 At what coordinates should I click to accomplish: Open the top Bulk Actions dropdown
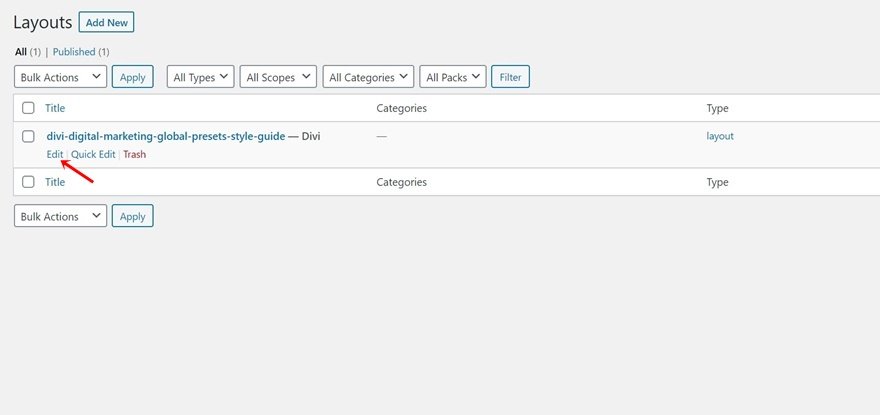(60, 76)
